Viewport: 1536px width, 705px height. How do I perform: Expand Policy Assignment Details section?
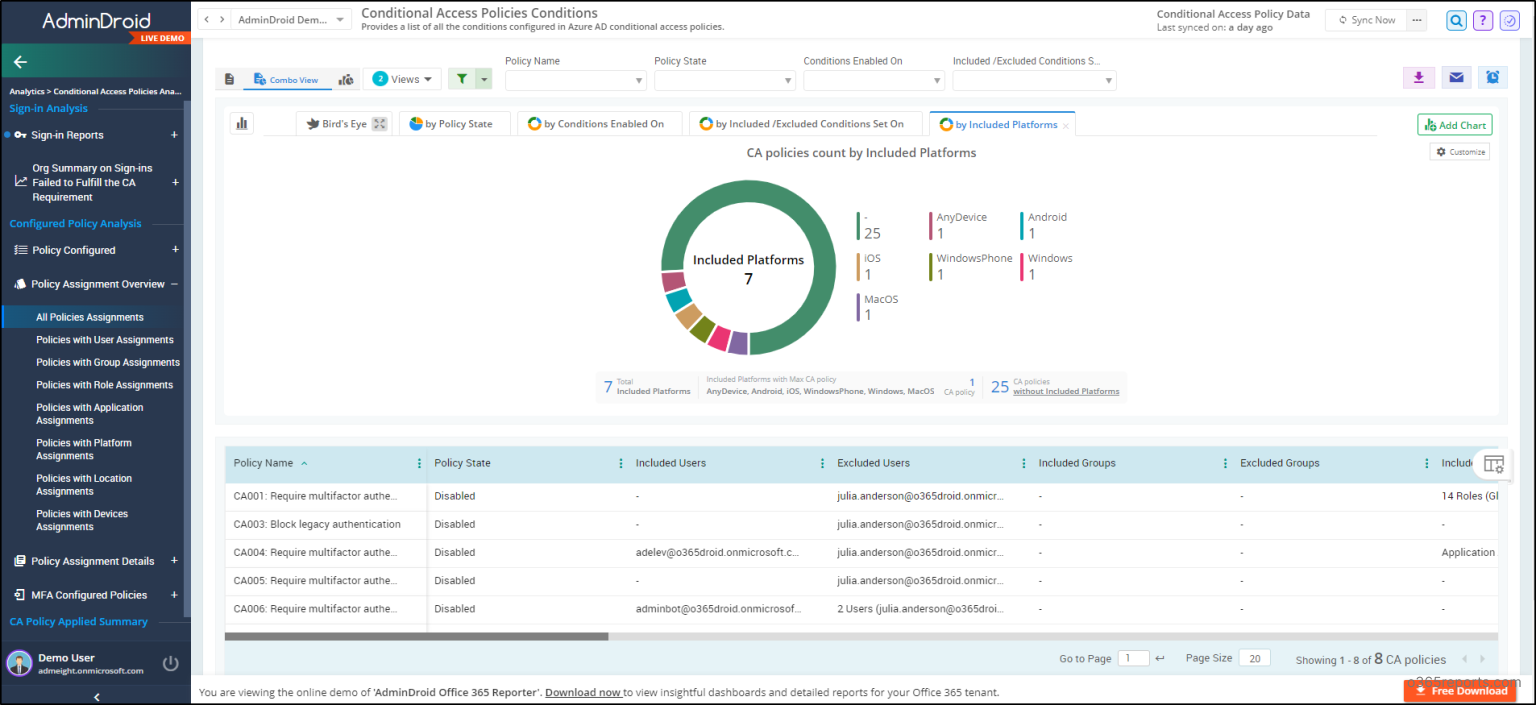coord(175,561)
